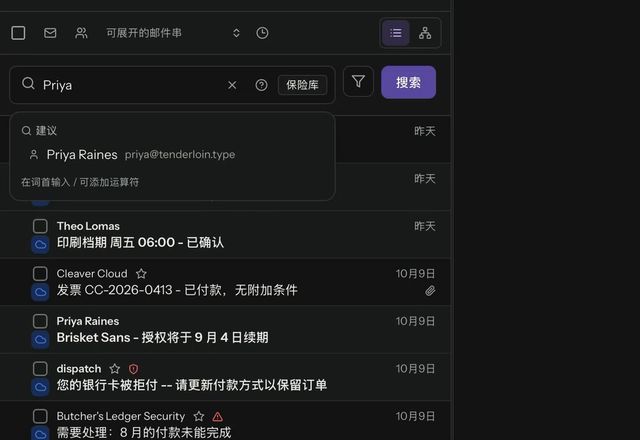640x440 pixels.
Task: Click the hint 在词首输入 / 可添加运算符
Action: (x=80, y=182)
